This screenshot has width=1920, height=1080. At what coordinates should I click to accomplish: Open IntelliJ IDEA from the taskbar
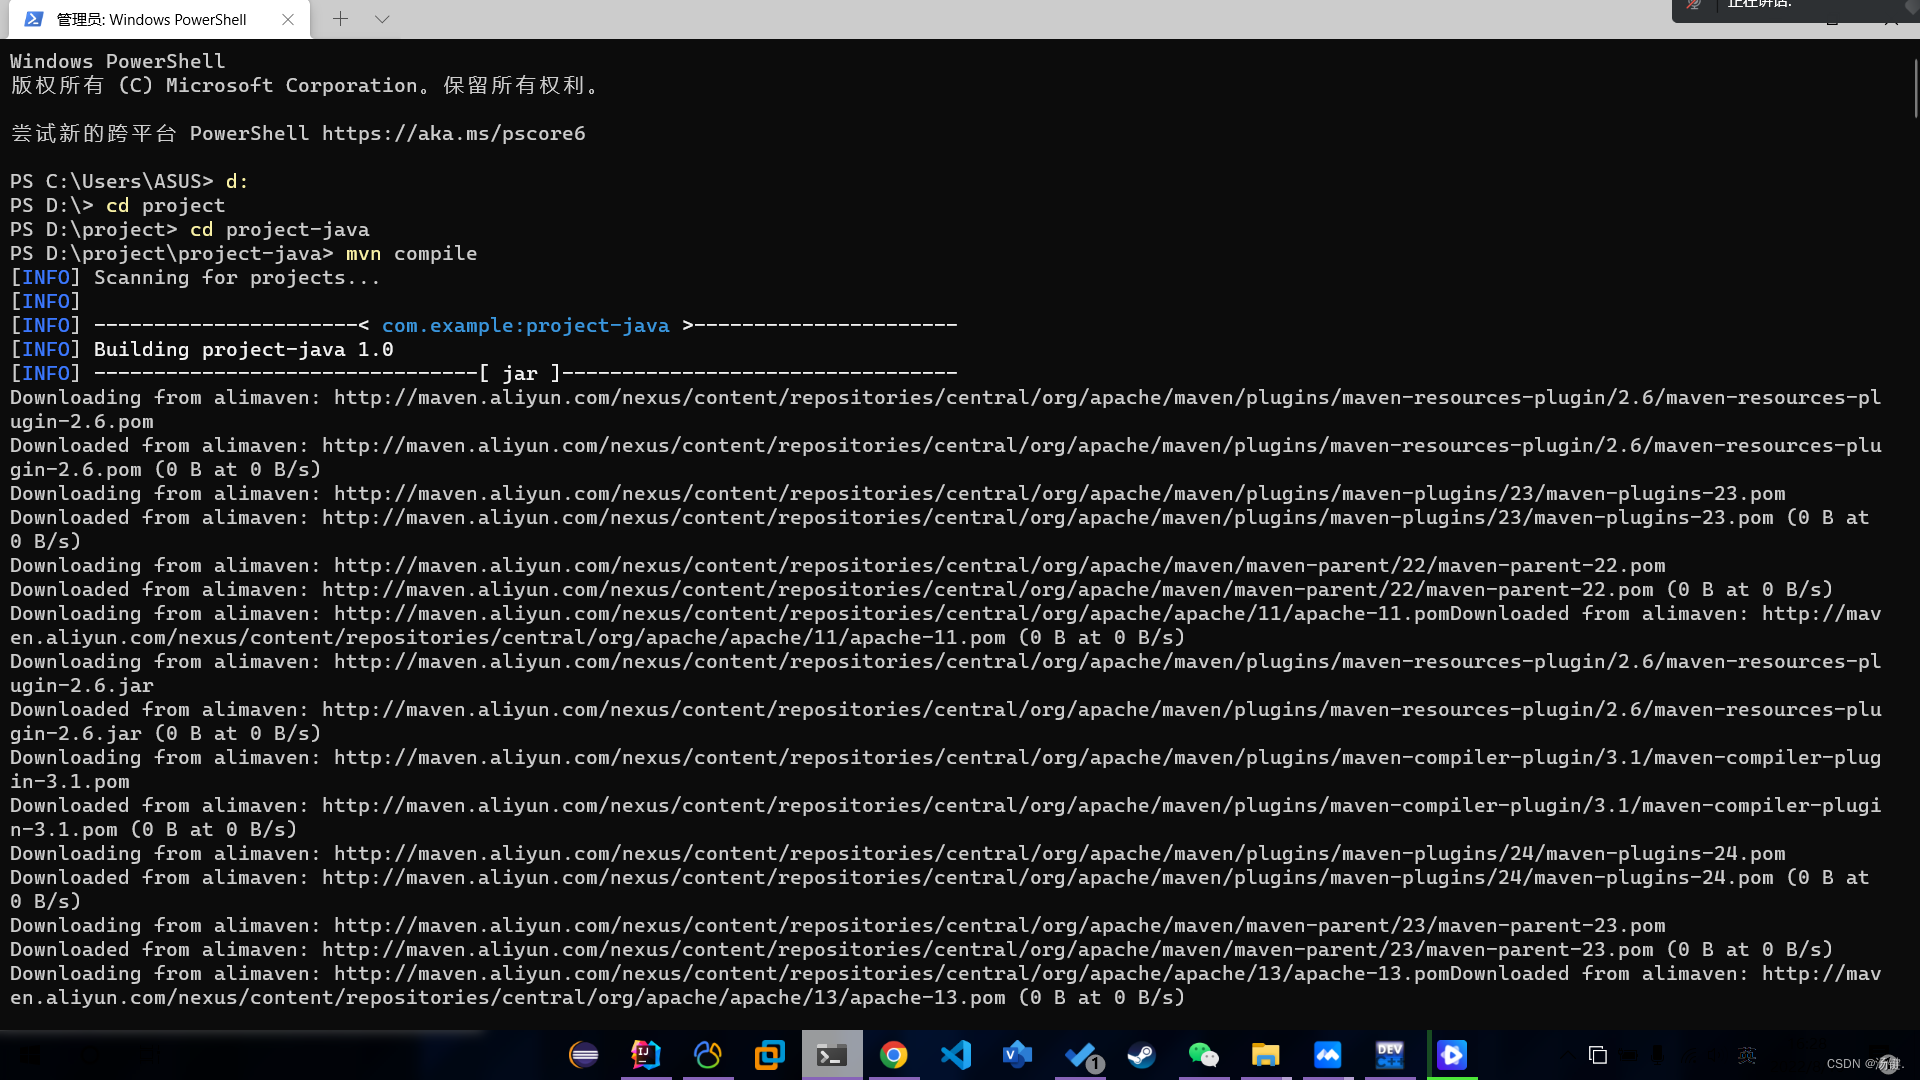[646, 1055]
